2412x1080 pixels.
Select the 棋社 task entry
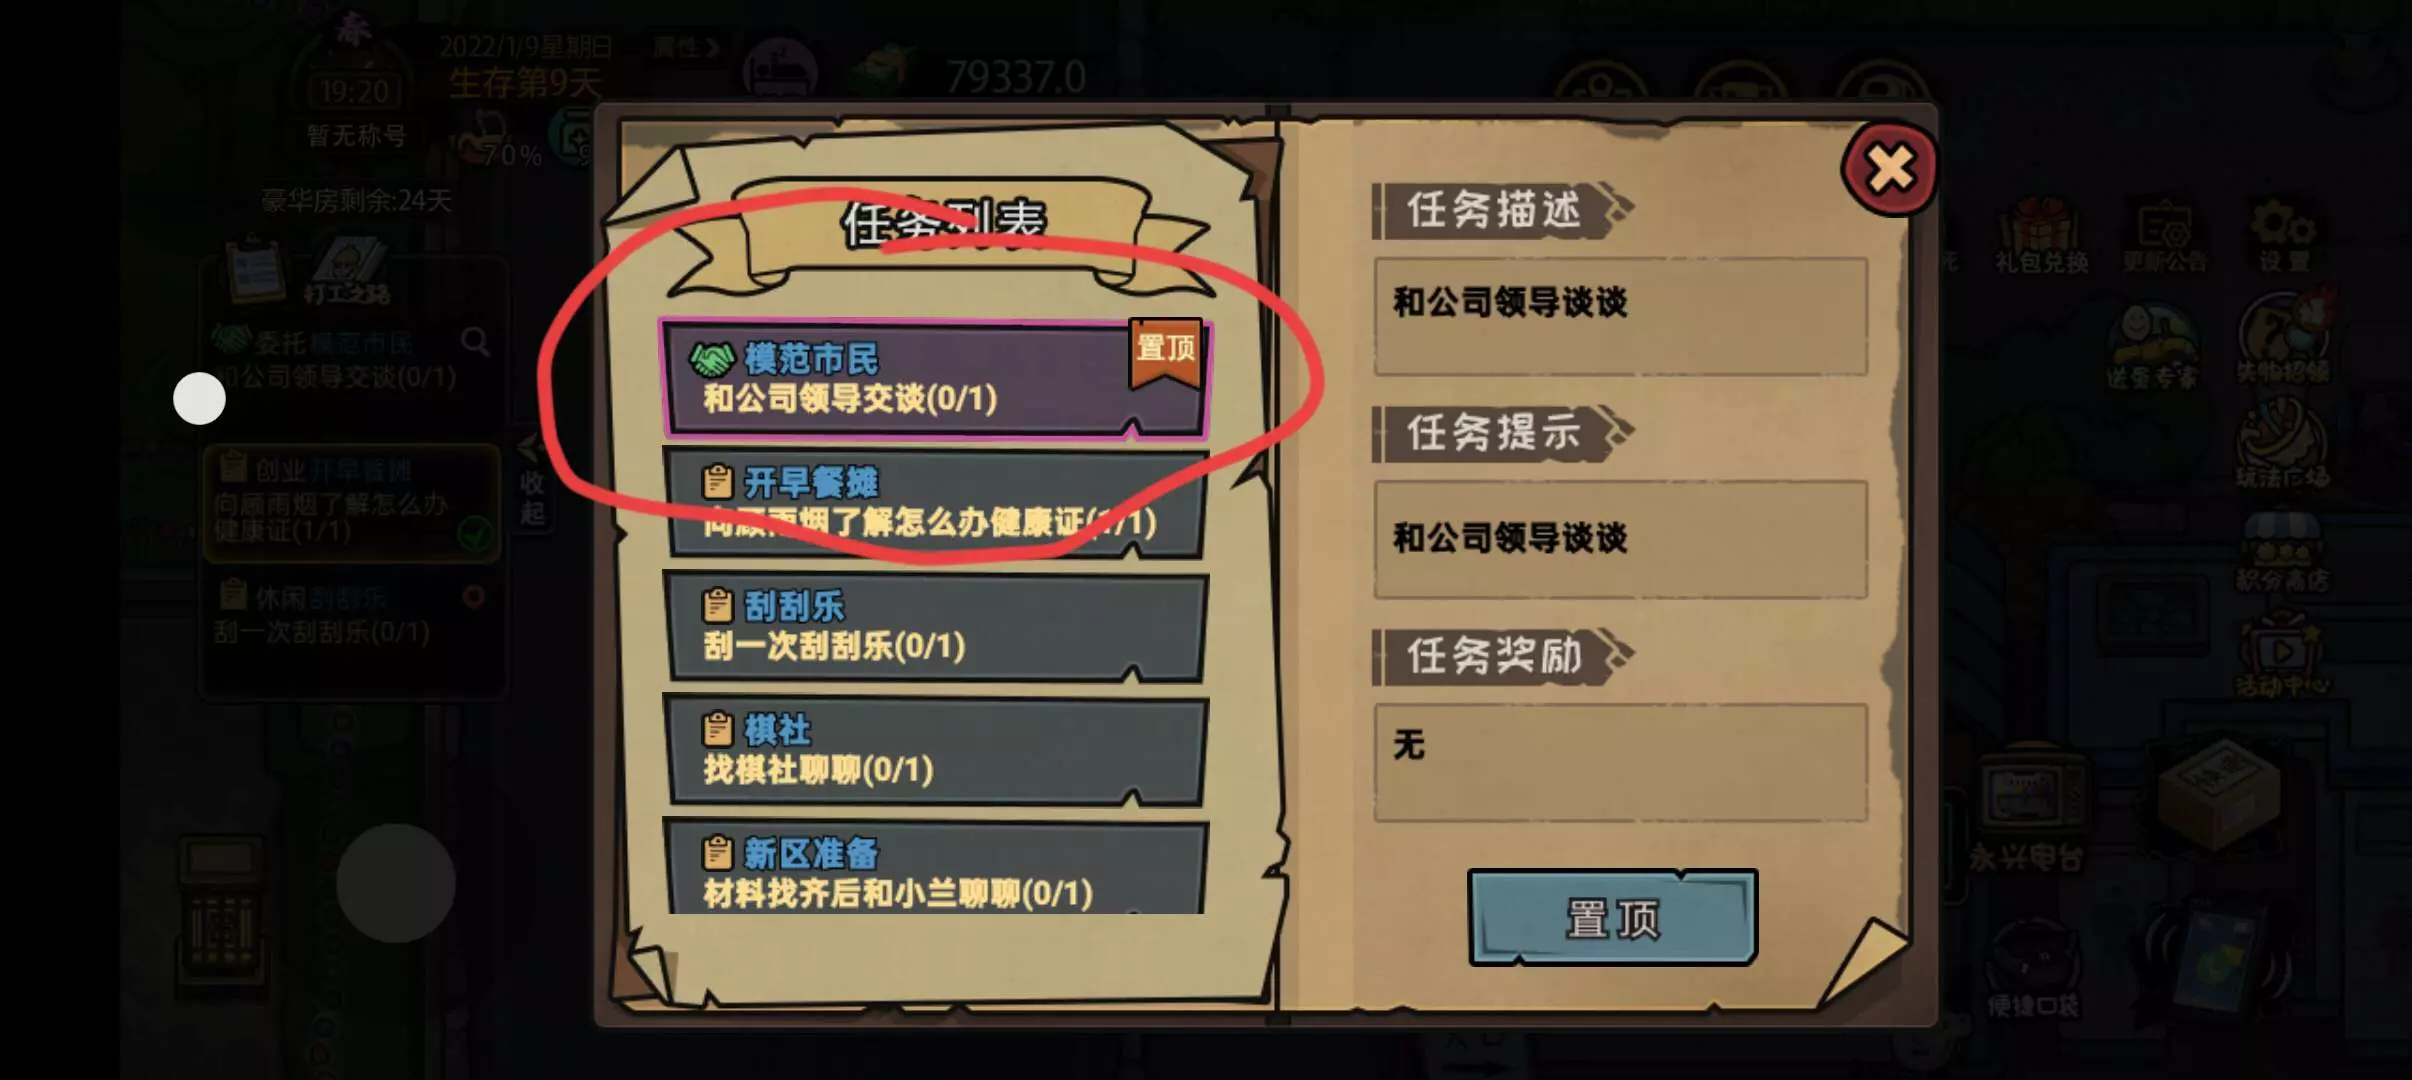[x=934, y=750]
